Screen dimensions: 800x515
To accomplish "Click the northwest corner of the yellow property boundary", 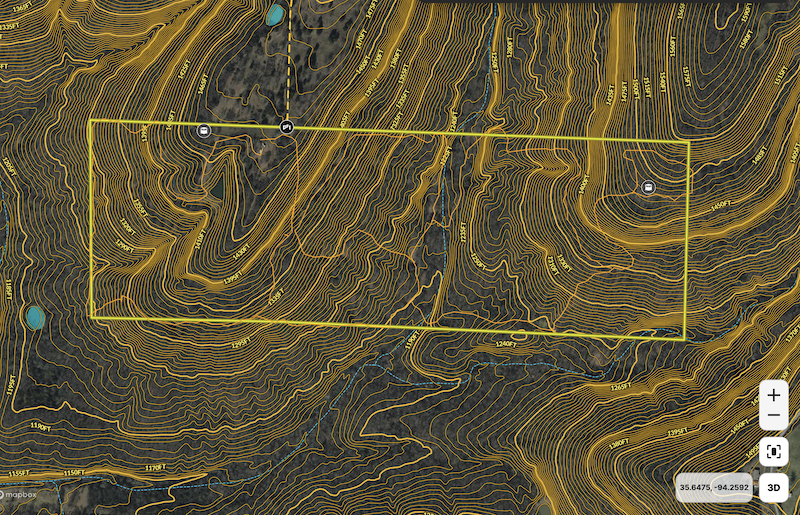I will (x=90, y=121).
